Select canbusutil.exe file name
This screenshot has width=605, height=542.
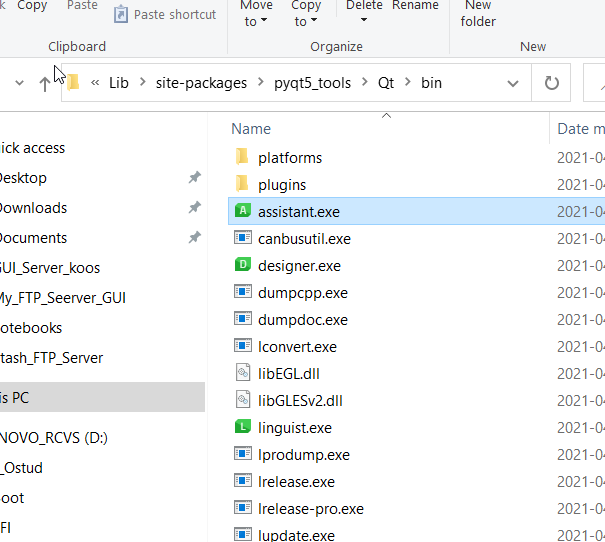tap(304, 239)
